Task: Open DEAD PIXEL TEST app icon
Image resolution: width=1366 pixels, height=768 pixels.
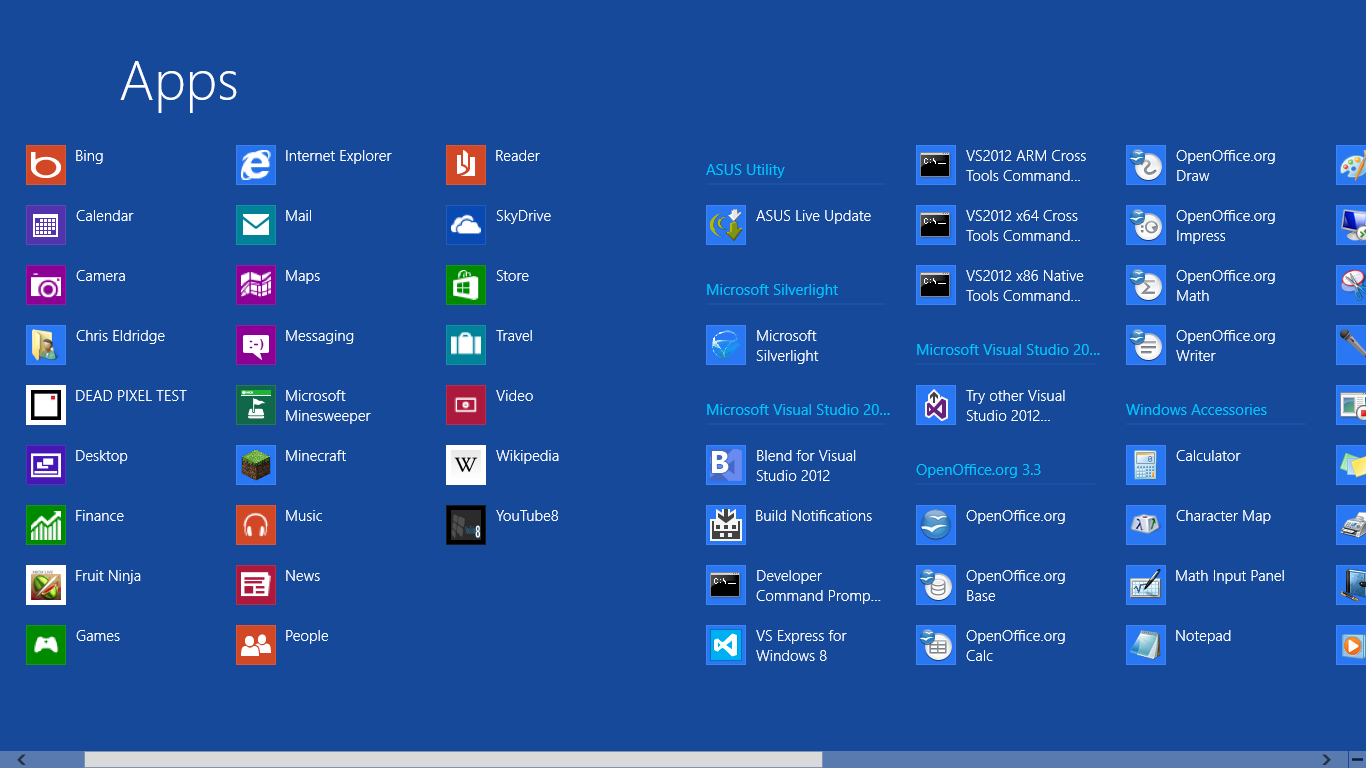Action: [x=46, y=405]
